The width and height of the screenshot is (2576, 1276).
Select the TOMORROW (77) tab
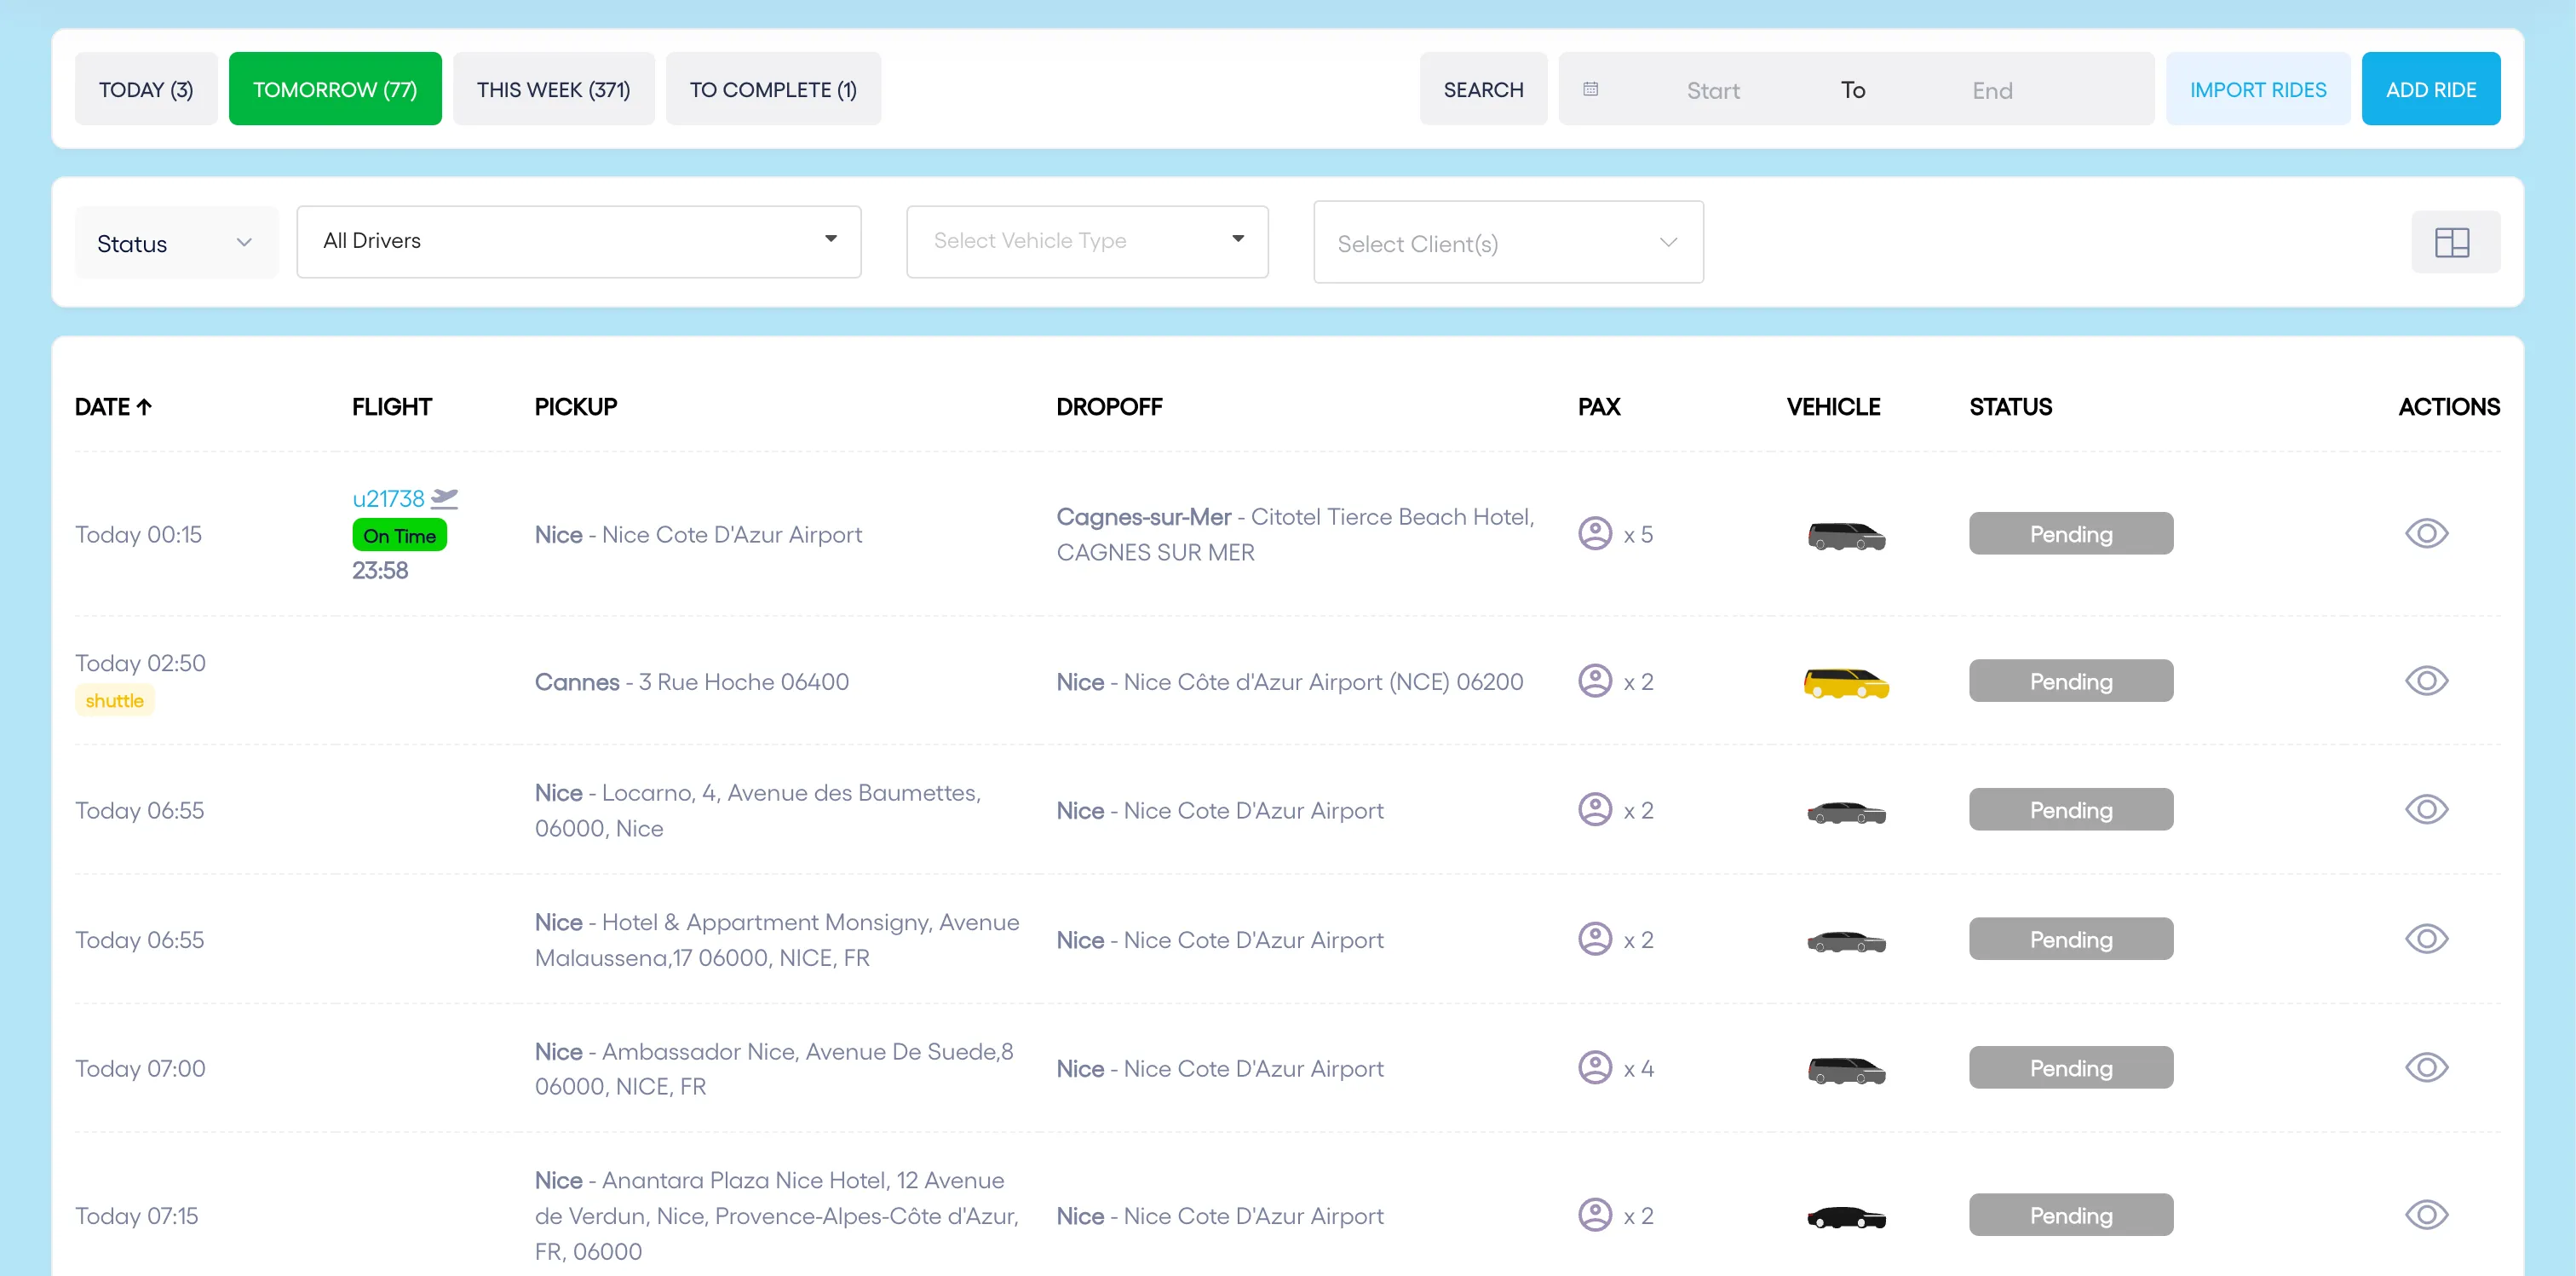click(335, 89)
